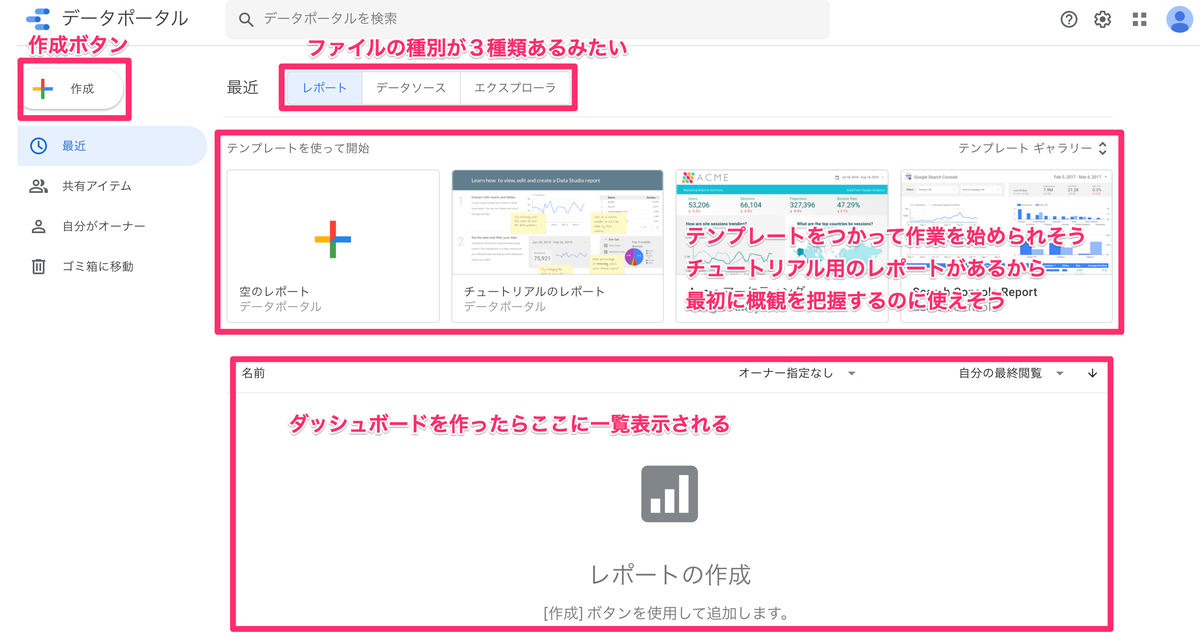1200x639 pixels.
Task: Expand the テンプレート ギャラリー
Action: click(x=1032, y=148)
